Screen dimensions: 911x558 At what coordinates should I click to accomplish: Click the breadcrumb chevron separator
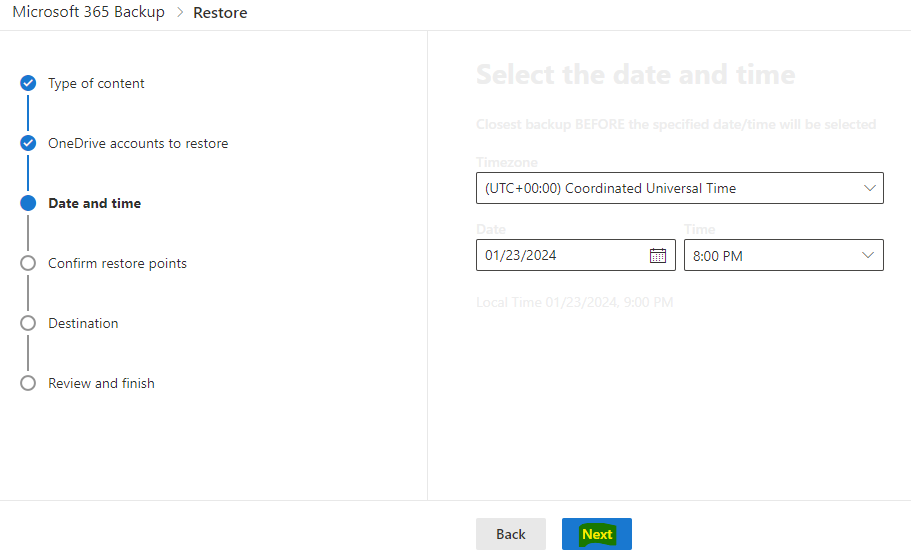[x=180, y=12]
